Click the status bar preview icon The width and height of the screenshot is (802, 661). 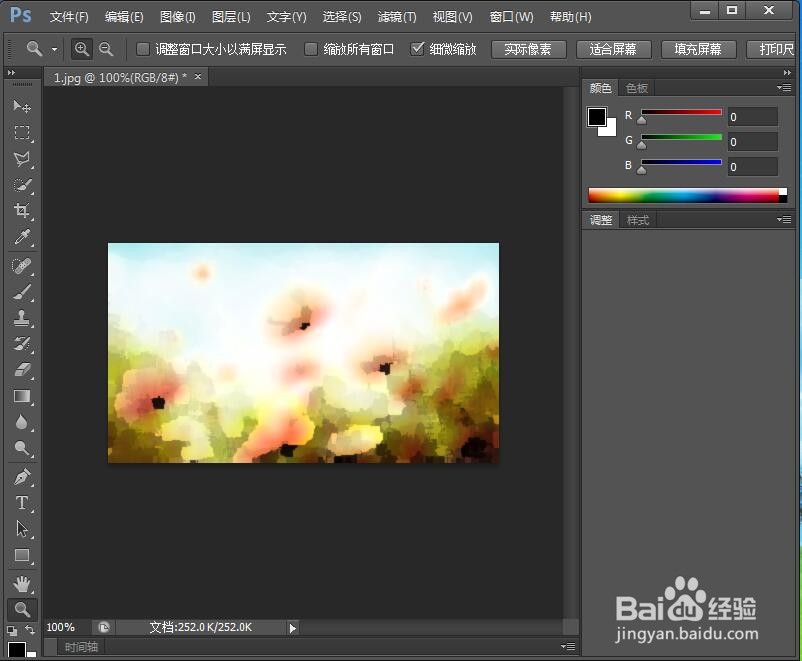104,627
